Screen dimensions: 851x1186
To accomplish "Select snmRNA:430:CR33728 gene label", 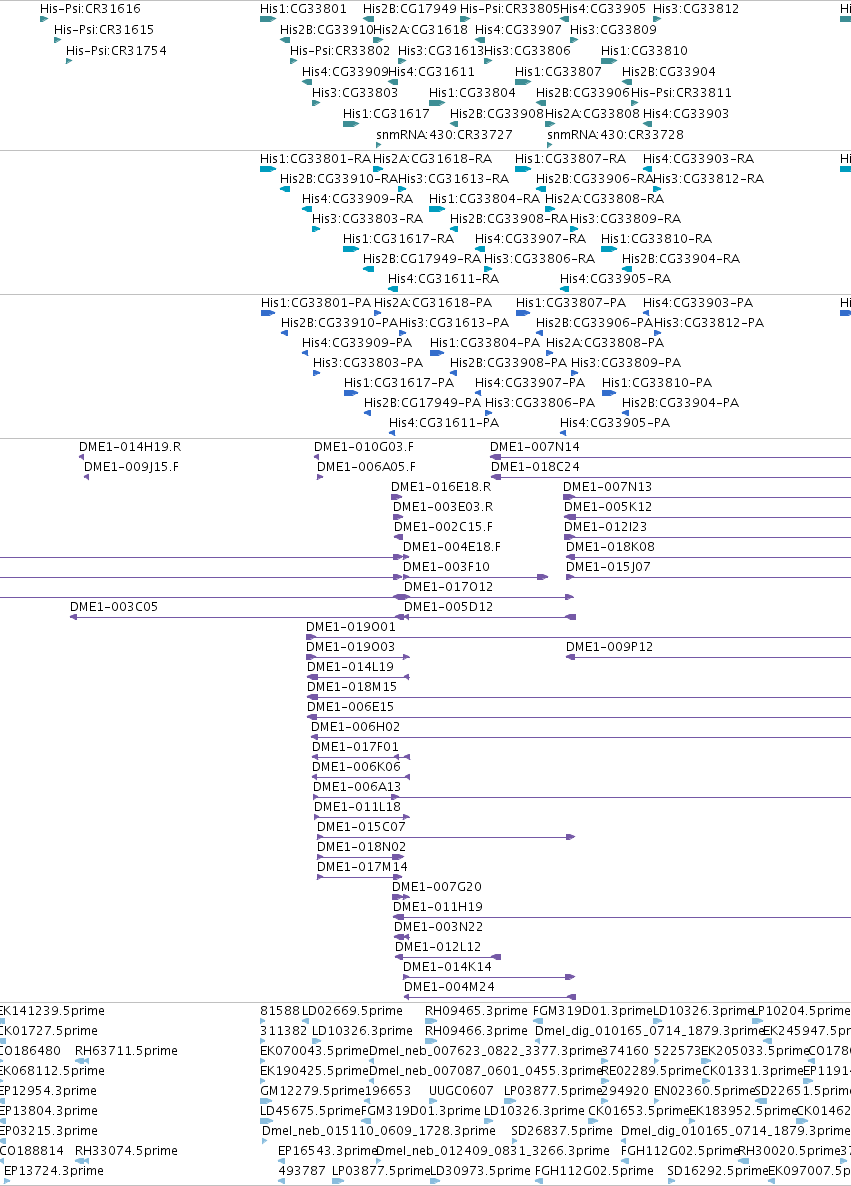I will [x=615, y=135].
